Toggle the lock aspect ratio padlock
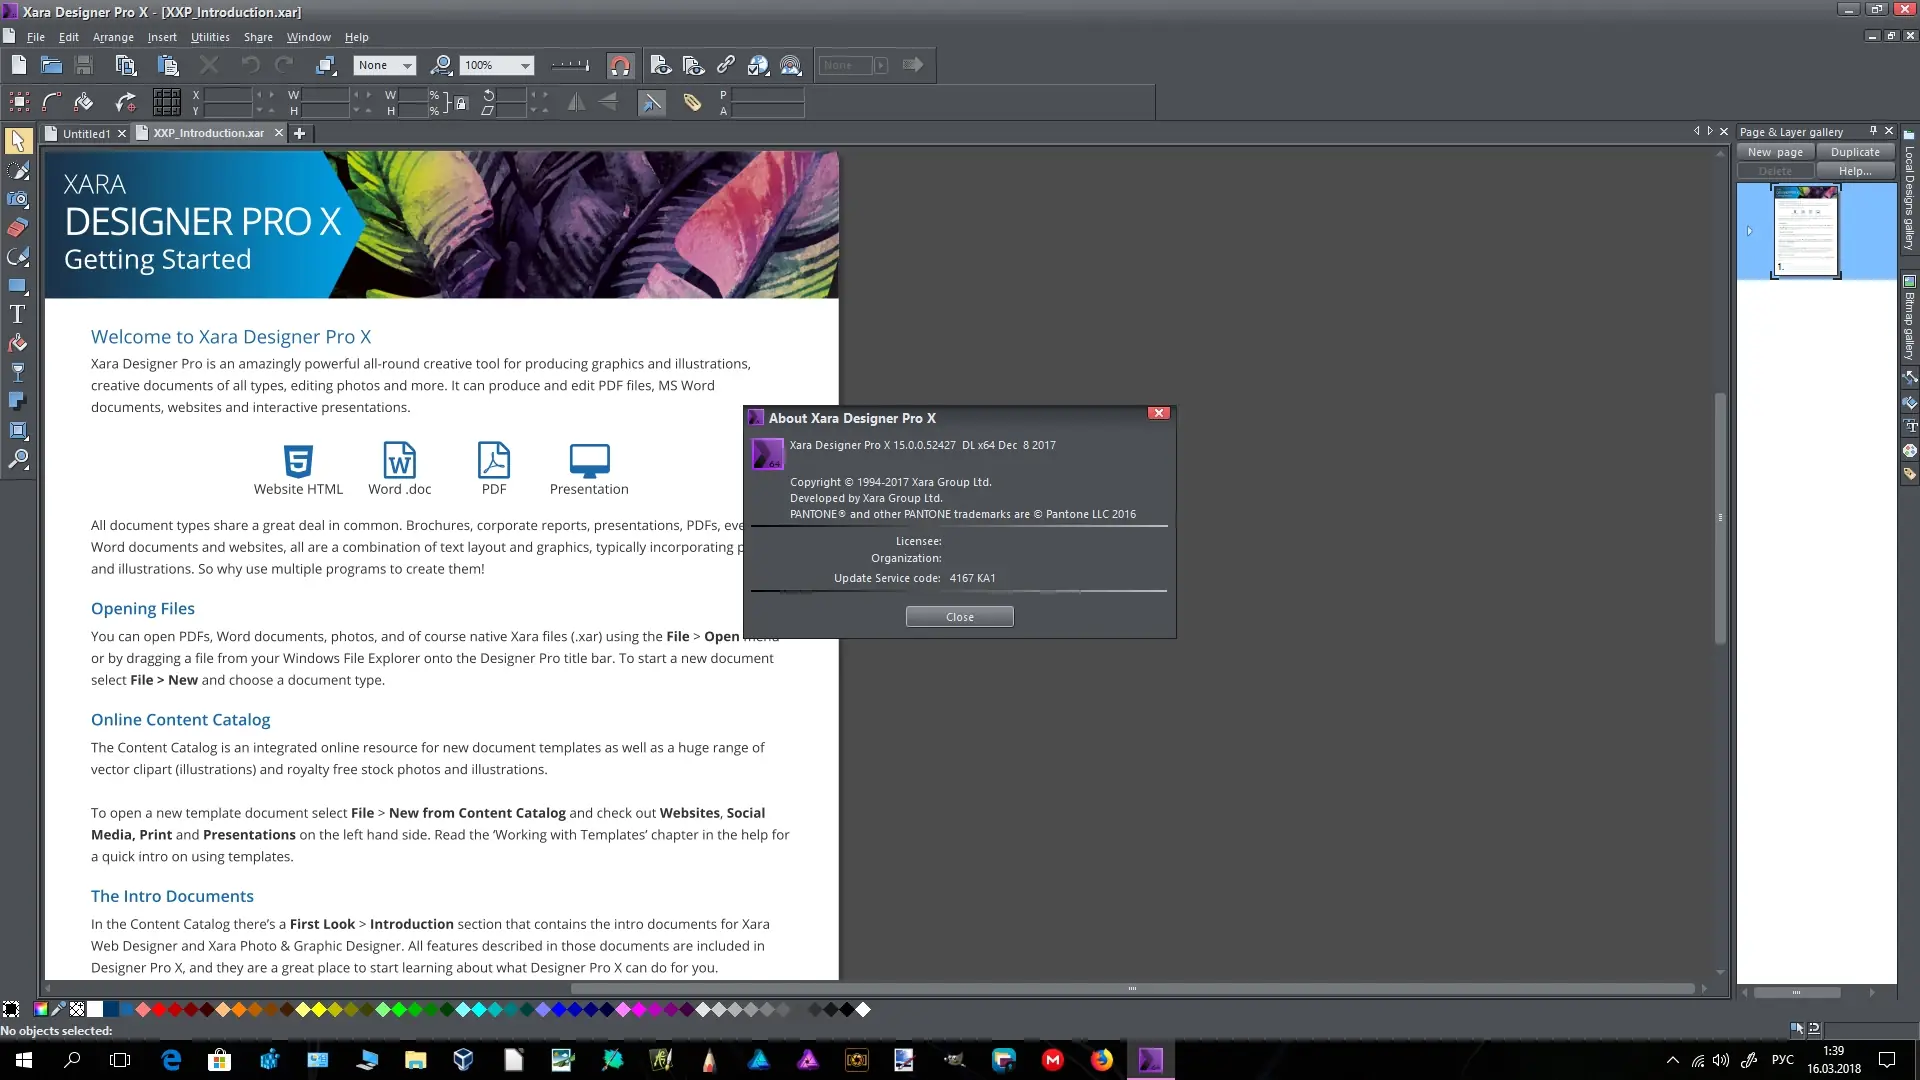Viewport: 1920px width, 1080px height. [x=460, y=103]
